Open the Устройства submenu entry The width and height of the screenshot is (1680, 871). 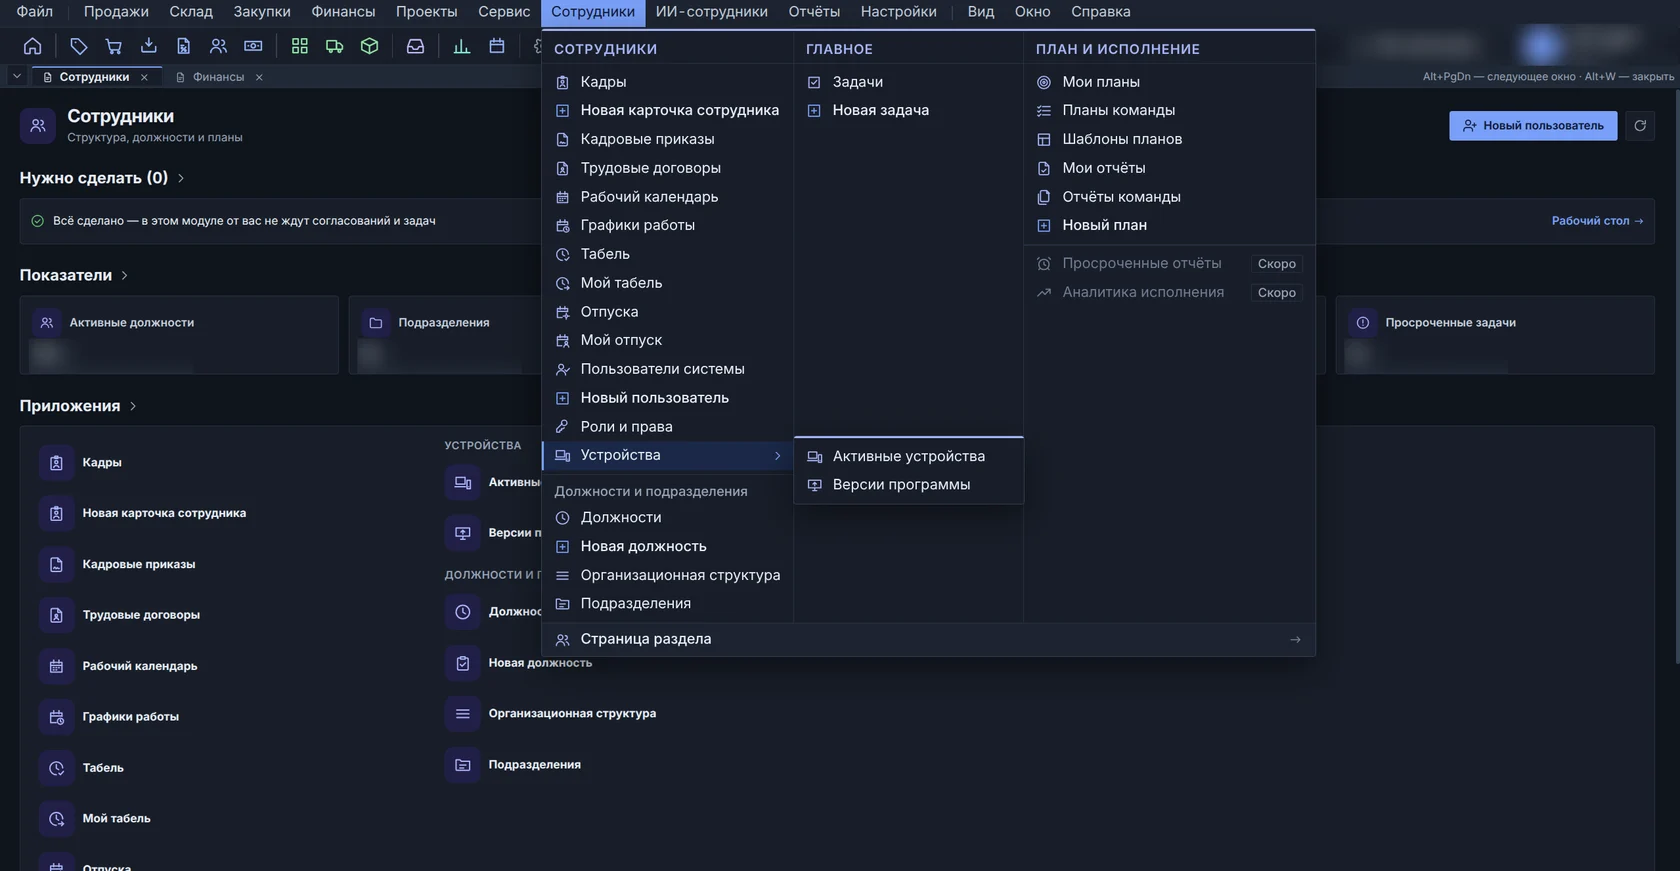668,455
